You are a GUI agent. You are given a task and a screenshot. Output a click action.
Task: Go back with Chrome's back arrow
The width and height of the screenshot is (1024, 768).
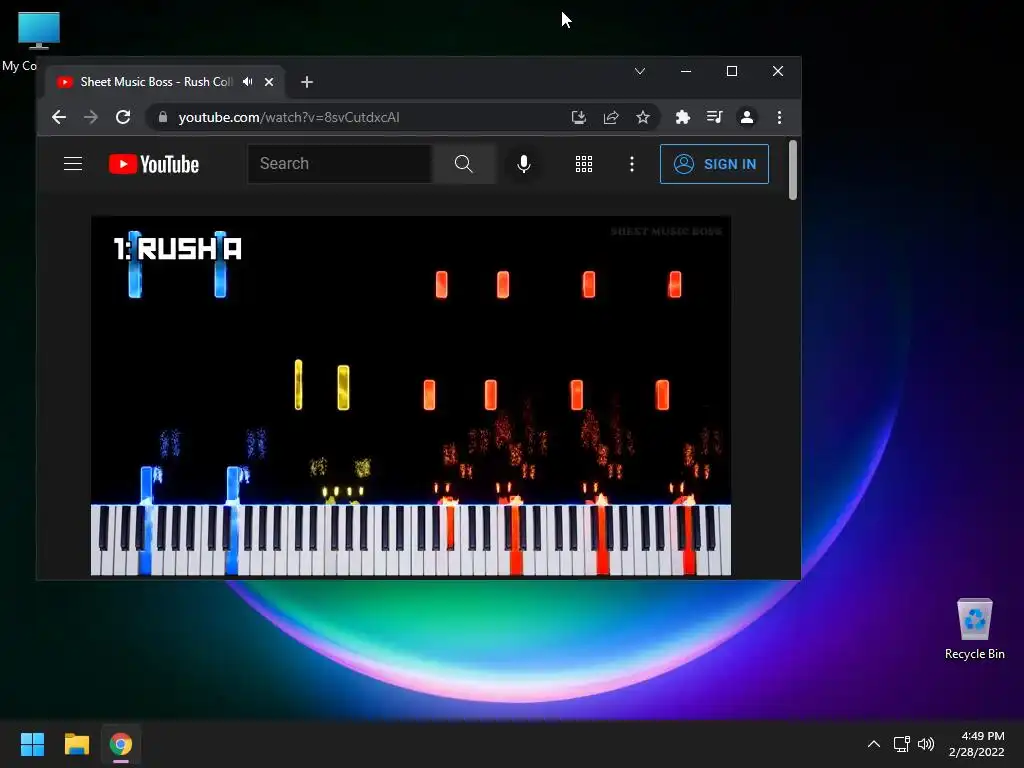[59, 117]
